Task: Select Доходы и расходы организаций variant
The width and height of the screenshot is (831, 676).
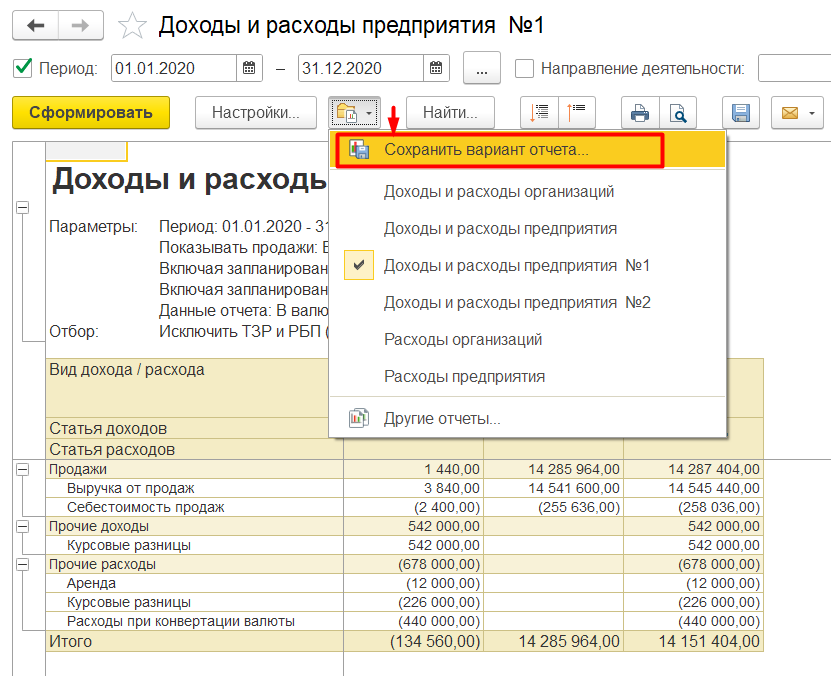Action: [x=527, y=191]
